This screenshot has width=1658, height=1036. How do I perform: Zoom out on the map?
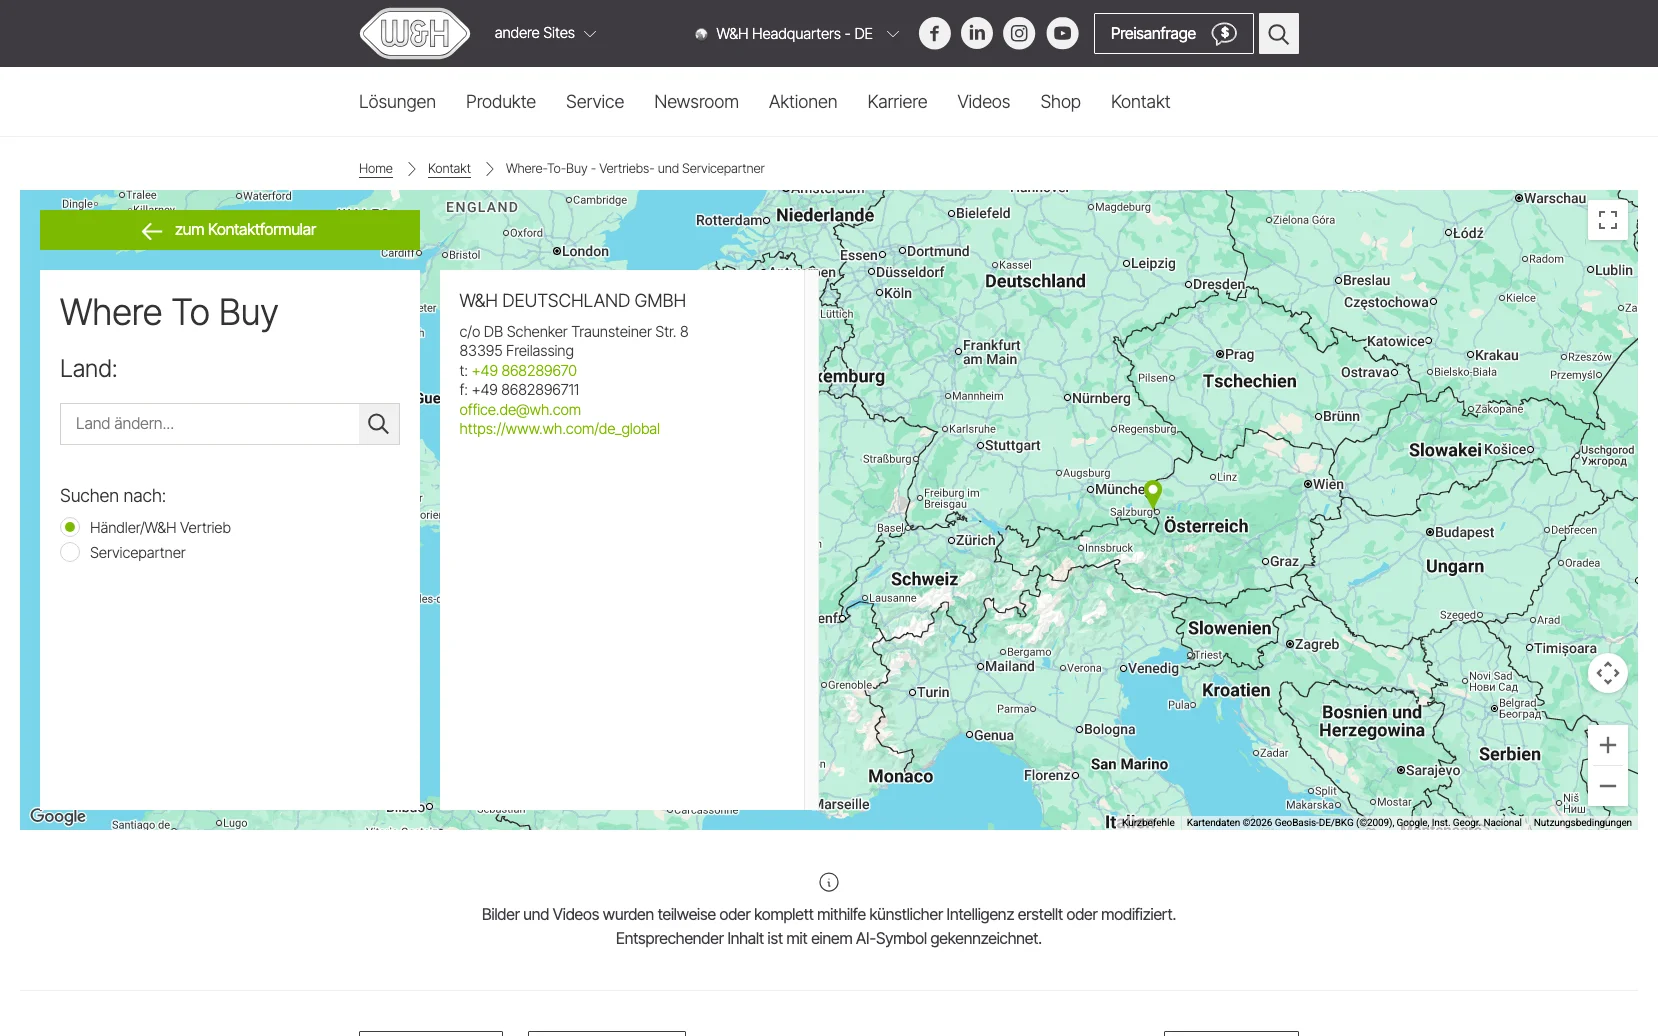(1608, 786)
